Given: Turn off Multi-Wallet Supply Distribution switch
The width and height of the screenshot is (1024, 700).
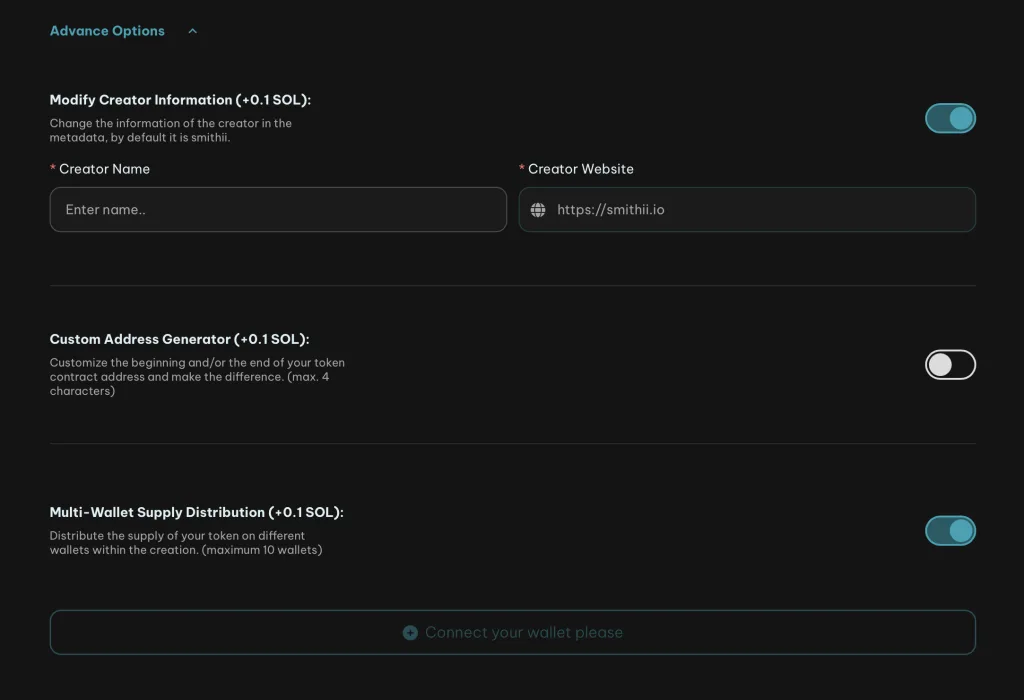Looking at the screenshot, I should [x=949, y=531].
